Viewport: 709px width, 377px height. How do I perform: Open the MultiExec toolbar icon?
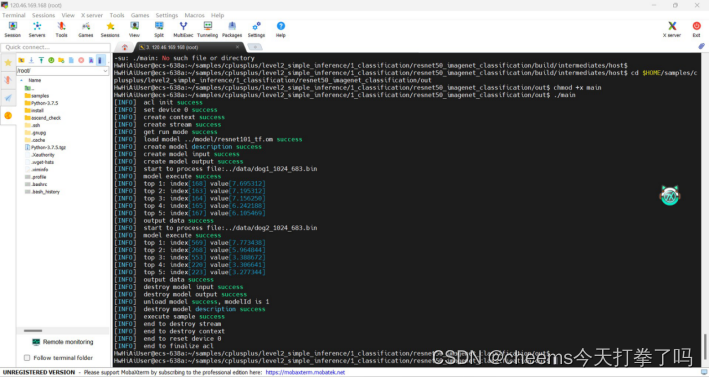183,29
